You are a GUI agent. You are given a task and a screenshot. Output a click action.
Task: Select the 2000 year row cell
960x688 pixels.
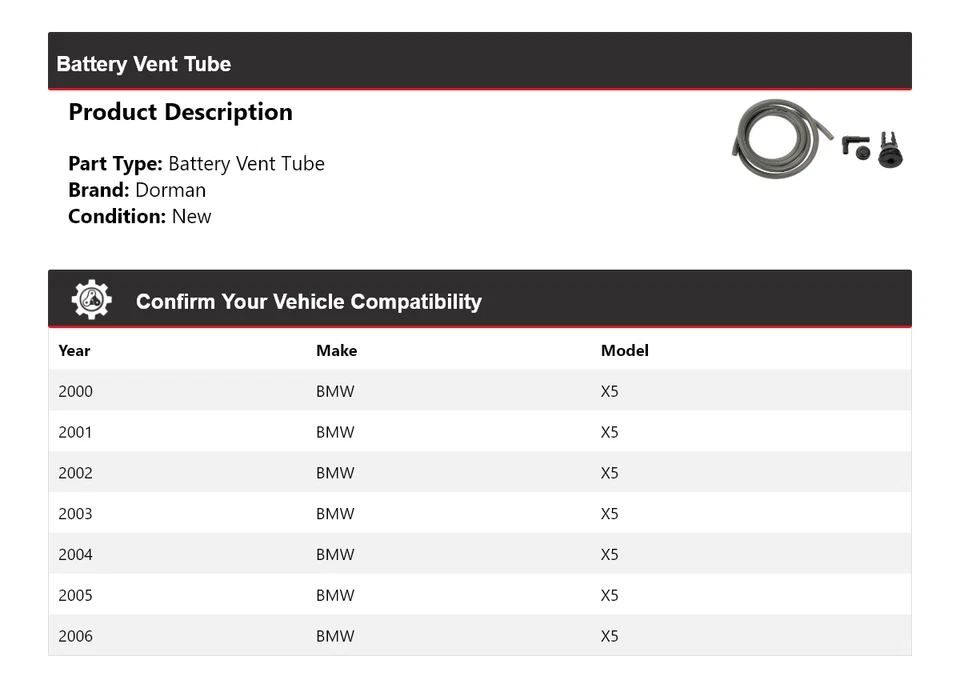pyautogui.click(x=75, y=391)
